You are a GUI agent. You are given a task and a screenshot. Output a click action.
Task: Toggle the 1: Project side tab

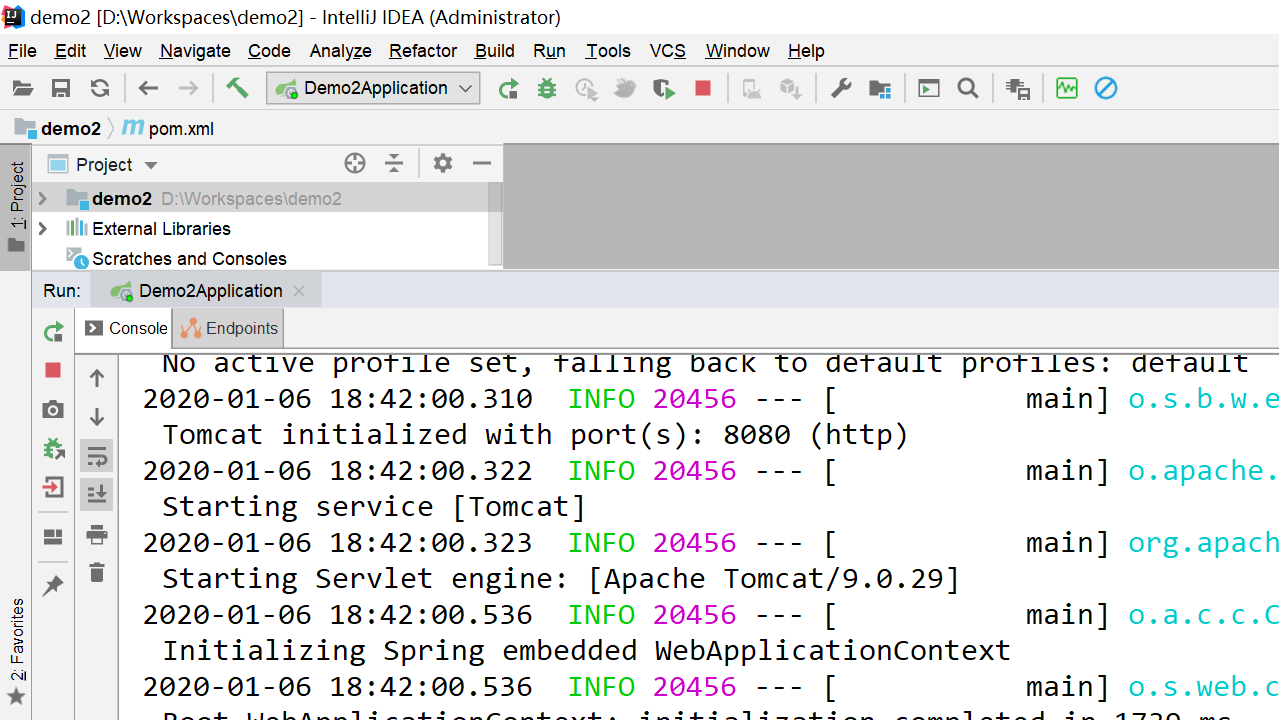16,207
